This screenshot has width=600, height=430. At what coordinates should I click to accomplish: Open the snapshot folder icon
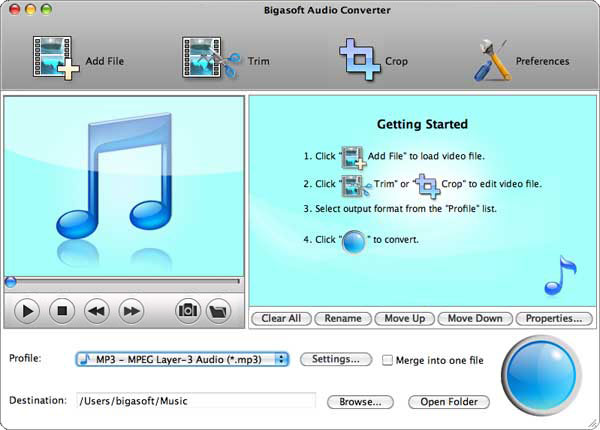[x=218, y=311]
